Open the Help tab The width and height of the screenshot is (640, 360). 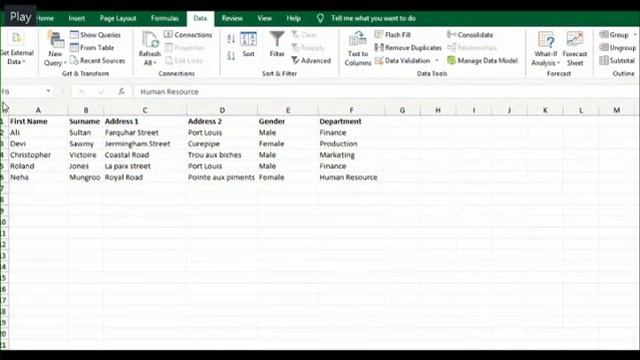[x=293, y=18]
